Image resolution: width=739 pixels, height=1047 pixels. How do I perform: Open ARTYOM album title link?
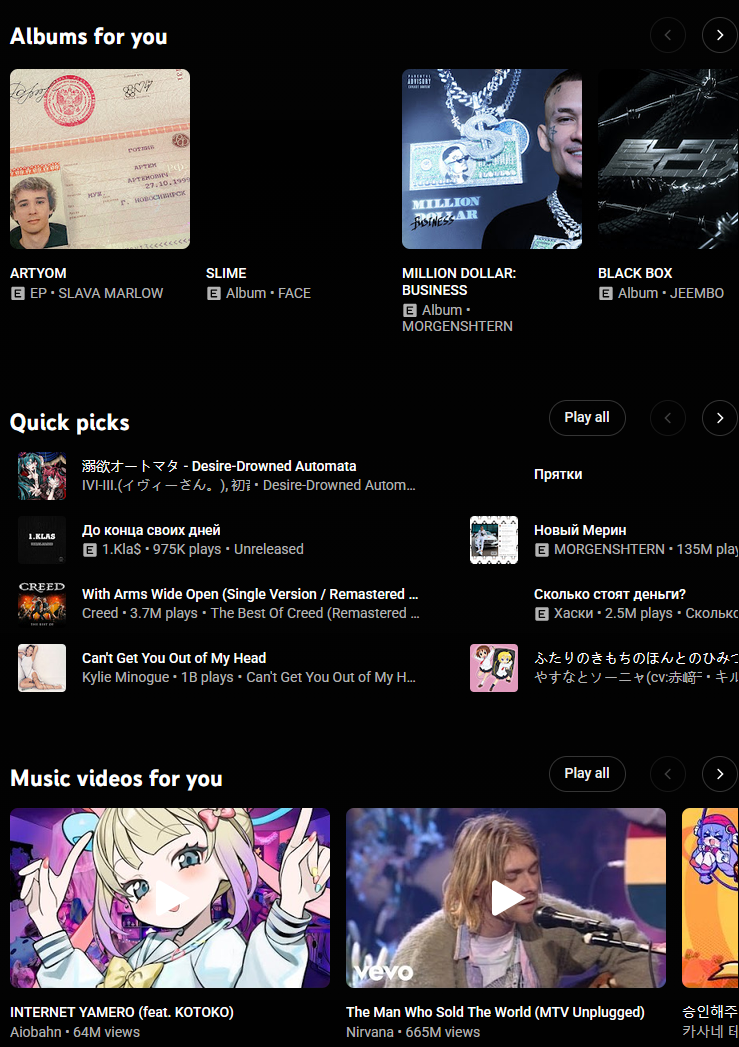(38, 273)
